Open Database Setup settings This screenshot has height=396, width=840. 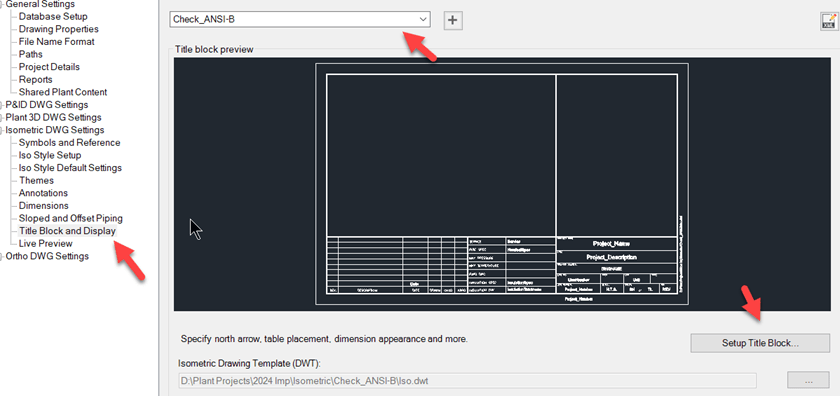coord(53,17)
